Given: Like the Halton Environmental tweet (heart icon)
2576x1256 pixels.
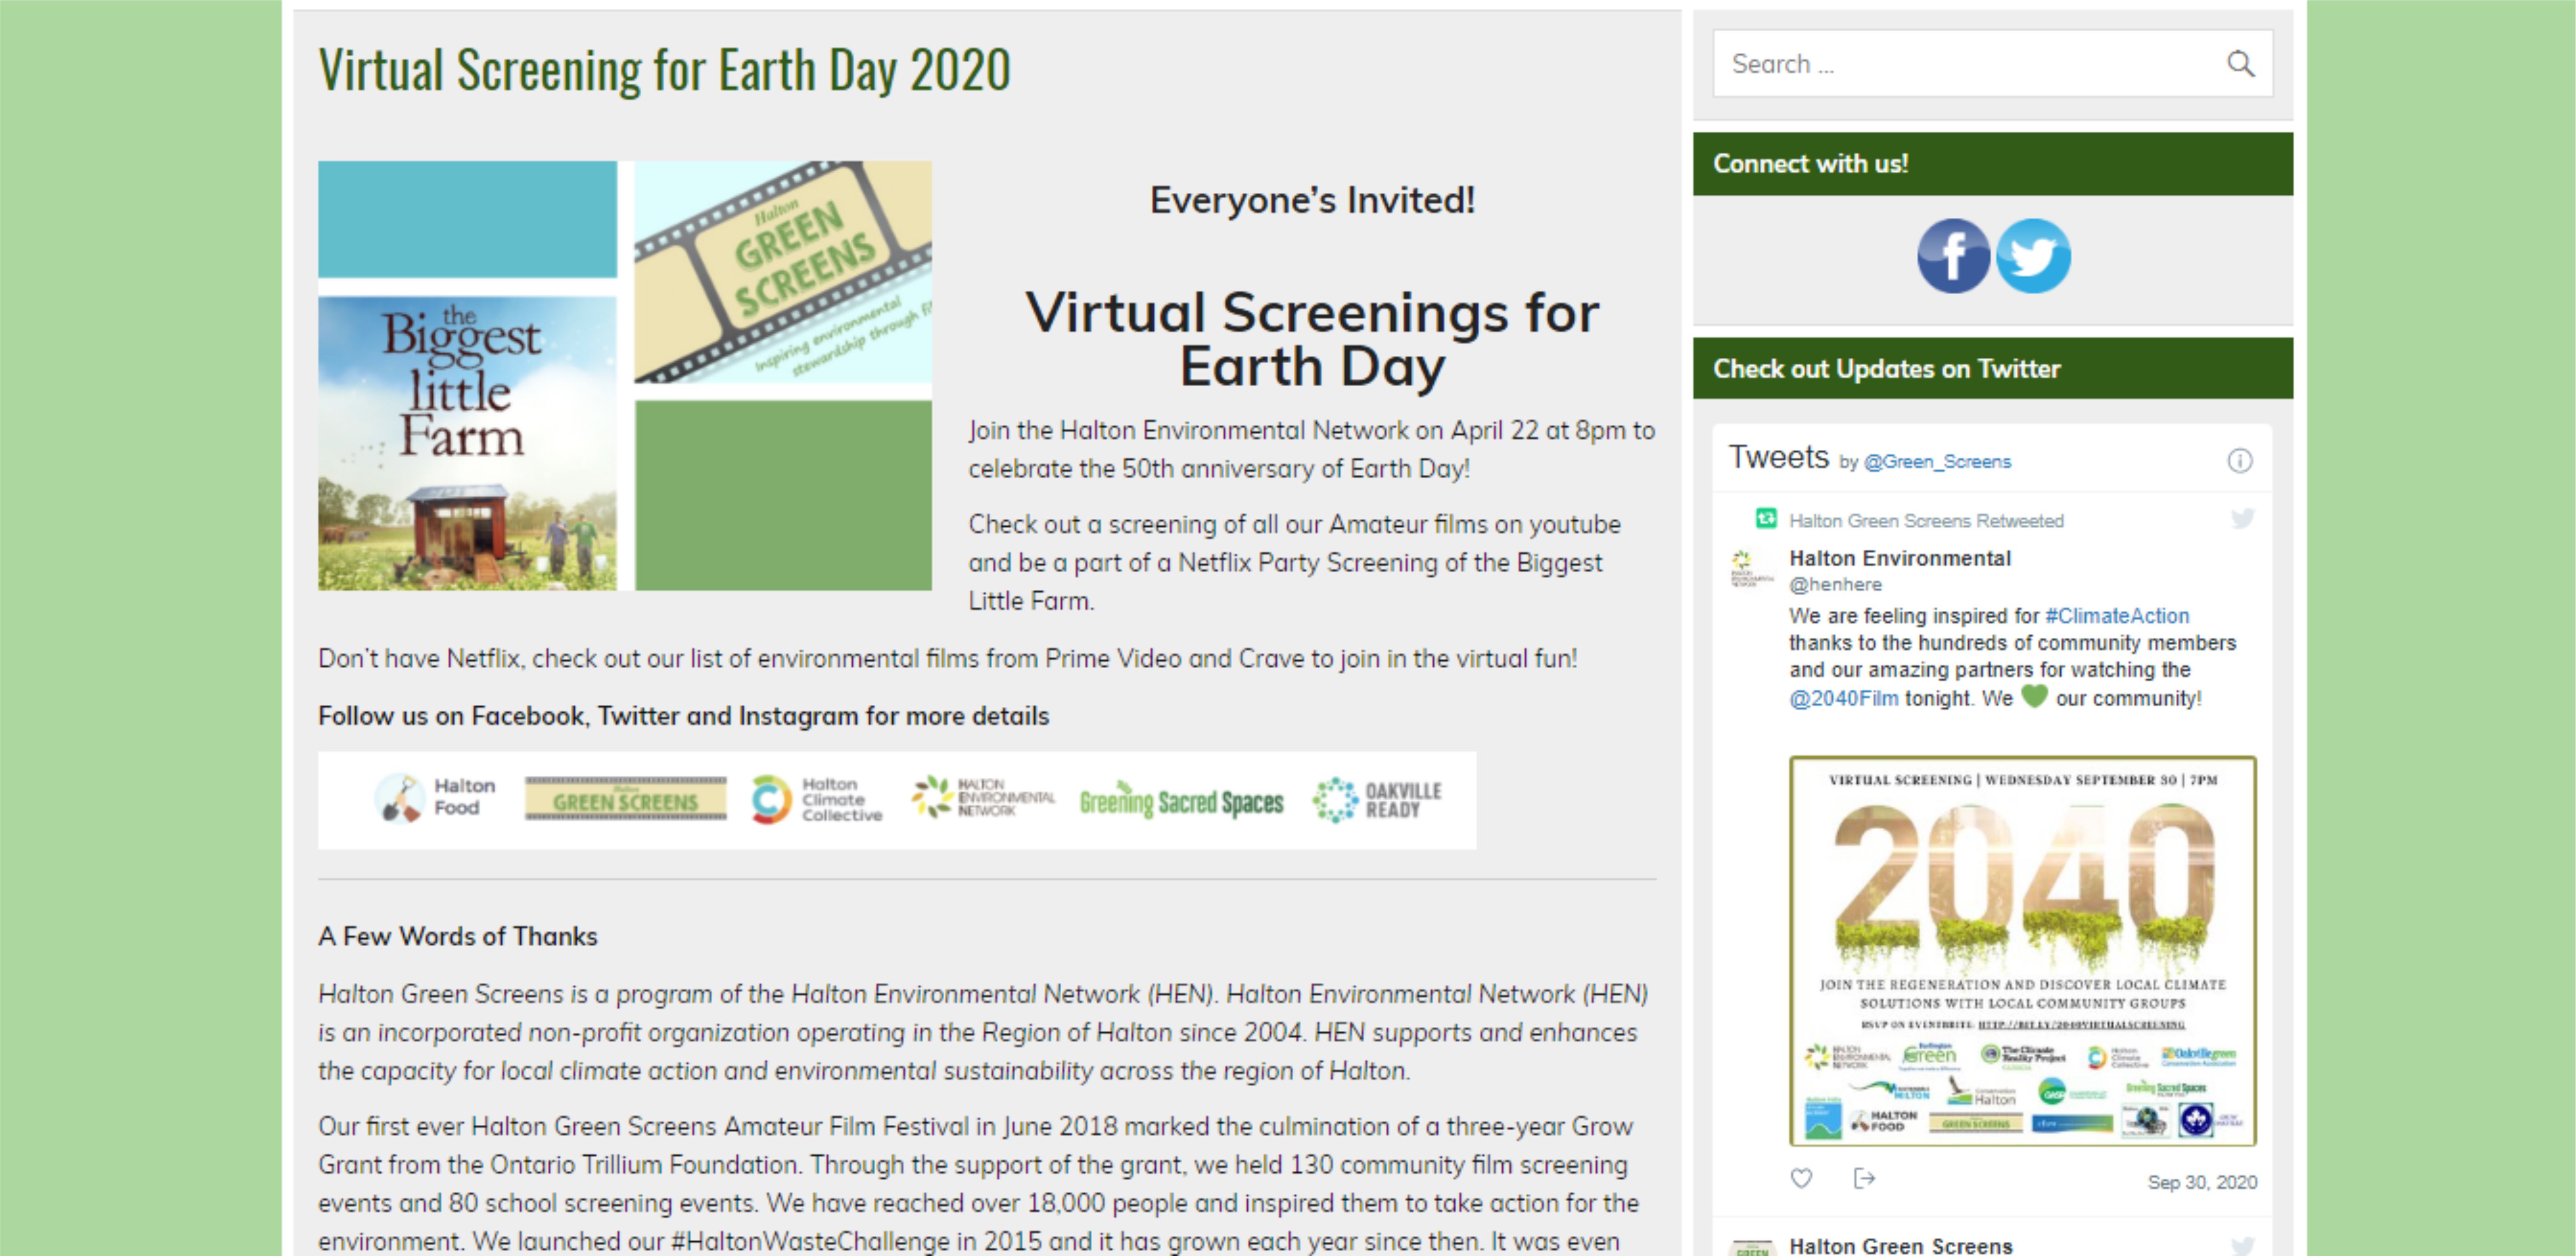Looking at the screenshot, I should 1801,1178.
